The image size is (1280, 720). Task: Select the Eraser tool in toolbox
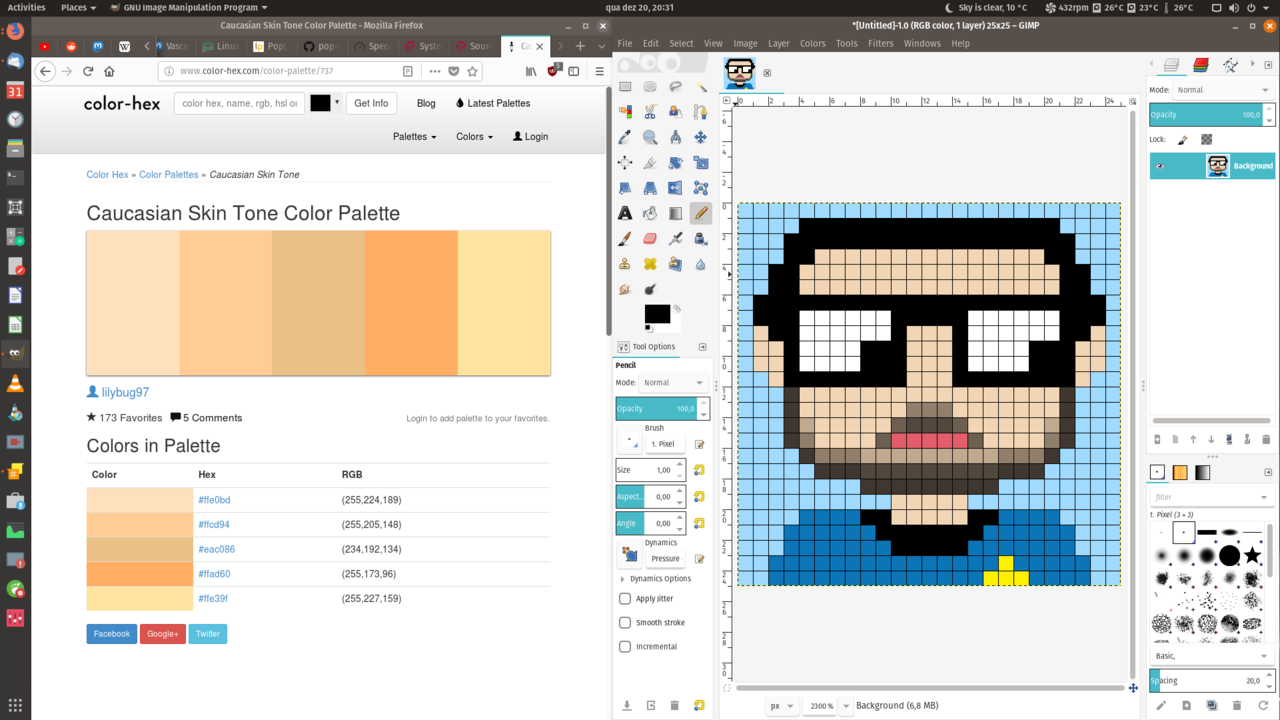click(x=650, y=239)
